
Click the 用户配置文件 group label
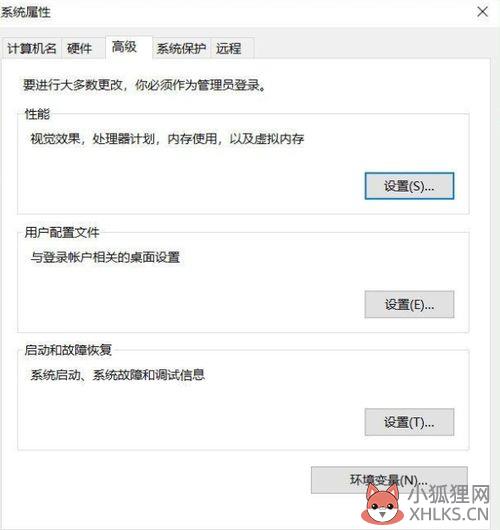pos(62,233)
